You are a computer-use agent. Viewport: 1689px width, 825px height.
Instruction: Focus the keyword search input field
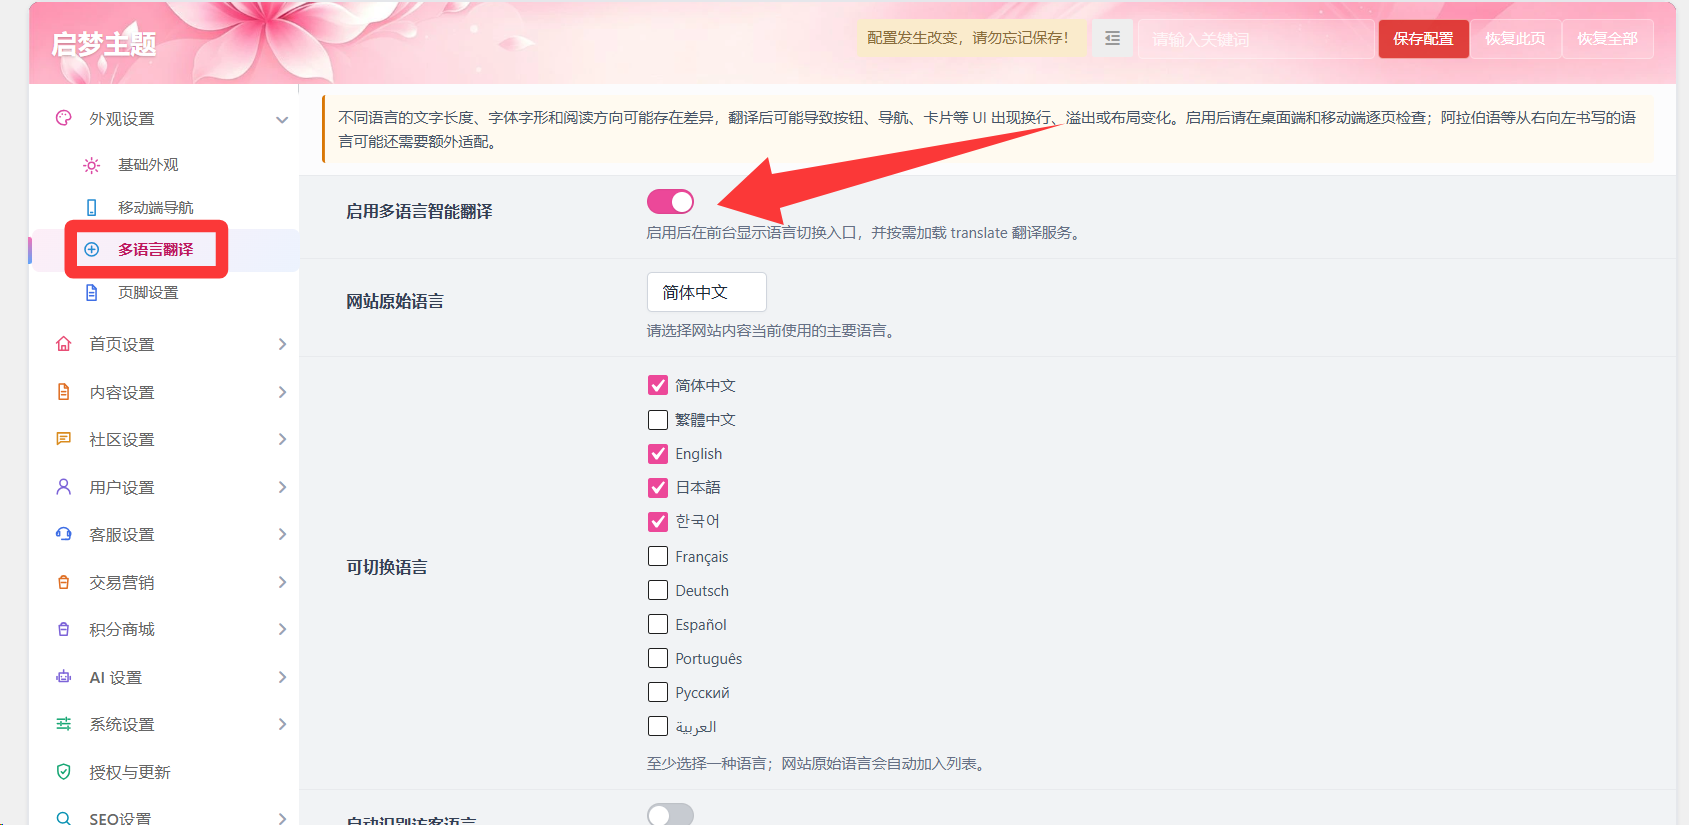click(1255, 39)
